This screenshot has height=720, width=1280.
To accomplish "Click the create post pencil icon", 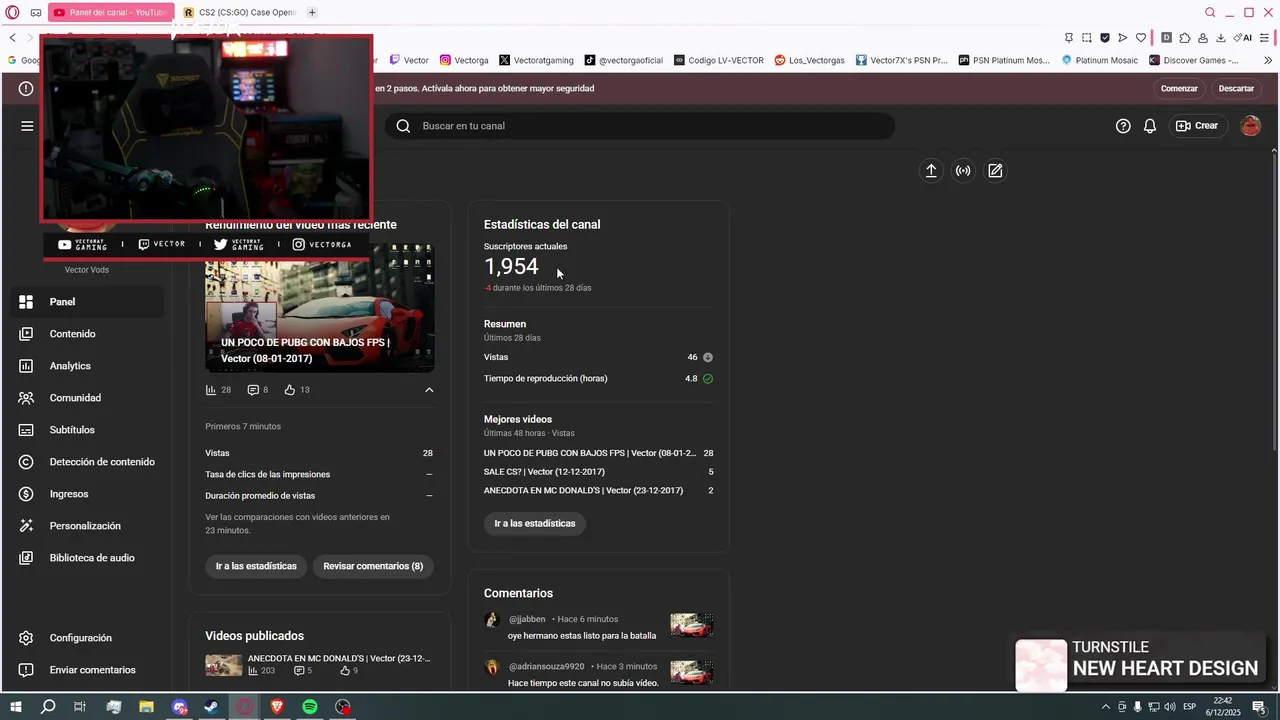I will 995,171.
